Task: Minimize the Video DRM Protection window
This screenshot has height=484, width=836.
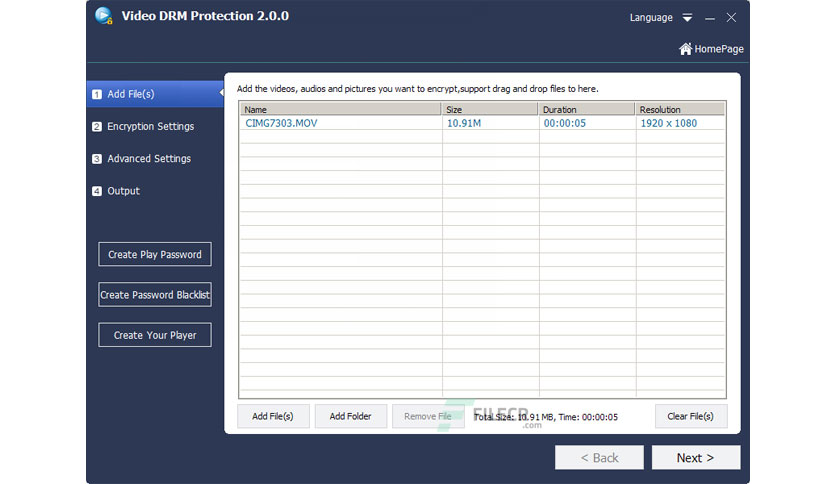Action: [x=710, y=18]
